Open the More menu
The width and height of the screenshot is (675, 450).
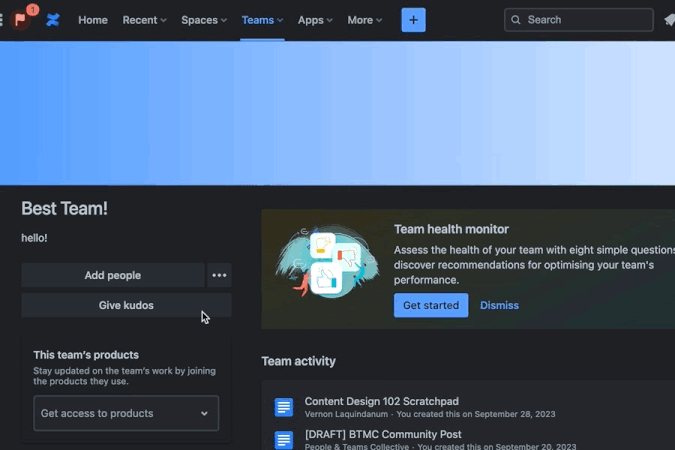pos(365,20)
